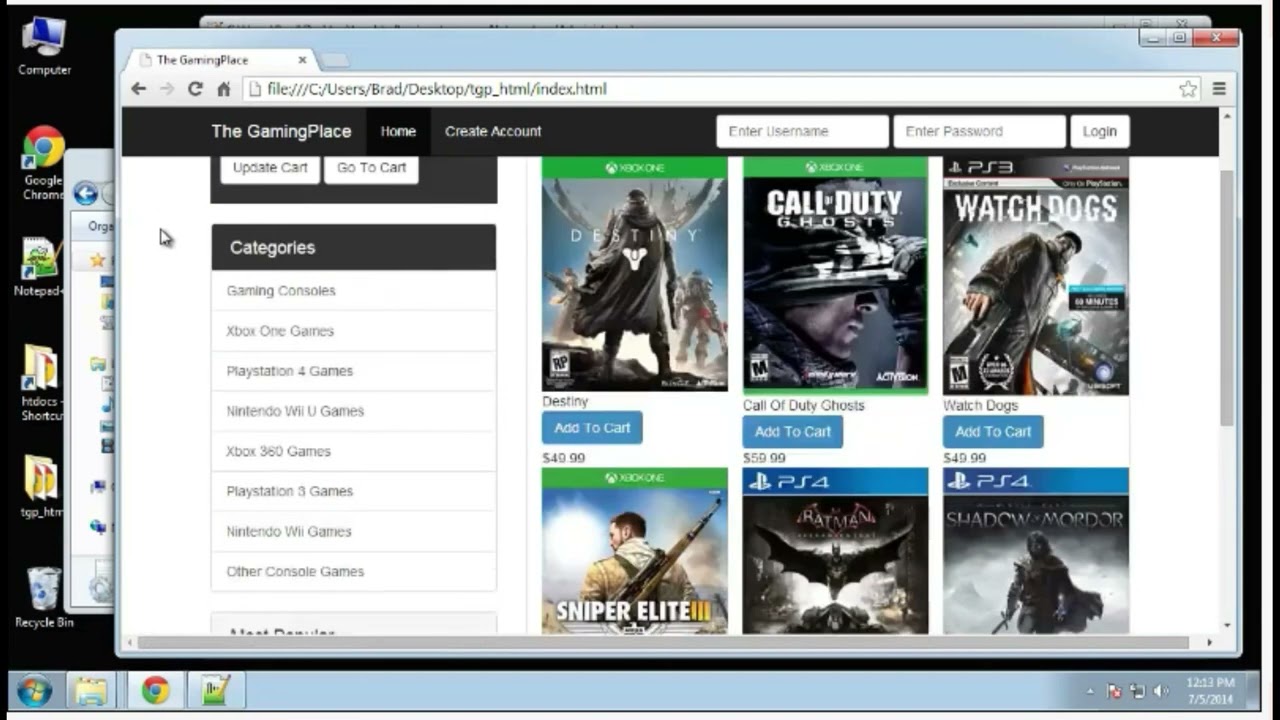Click the Destiny title text
Screen dimensions: 1280x720
565,401
